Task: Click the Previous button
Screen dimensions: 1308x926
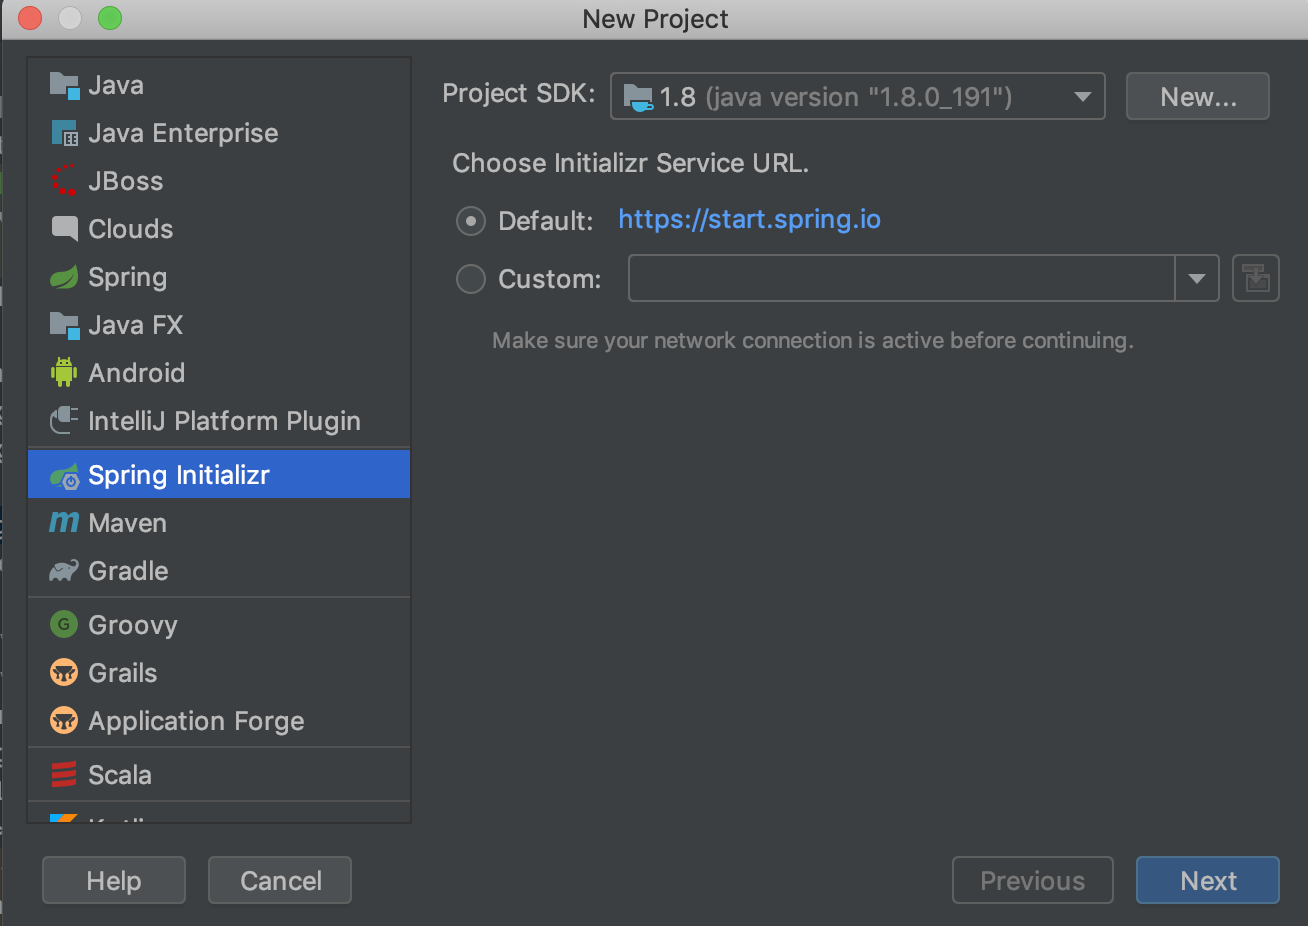Action: pos(1033,880)
